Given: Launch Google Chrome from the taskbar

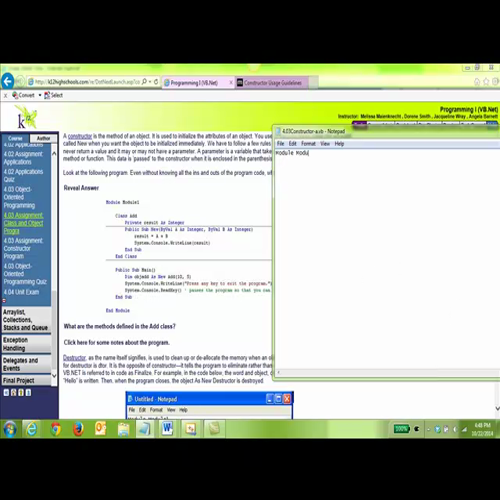Looking at the screenshot, I should click(x=55, y=429).
